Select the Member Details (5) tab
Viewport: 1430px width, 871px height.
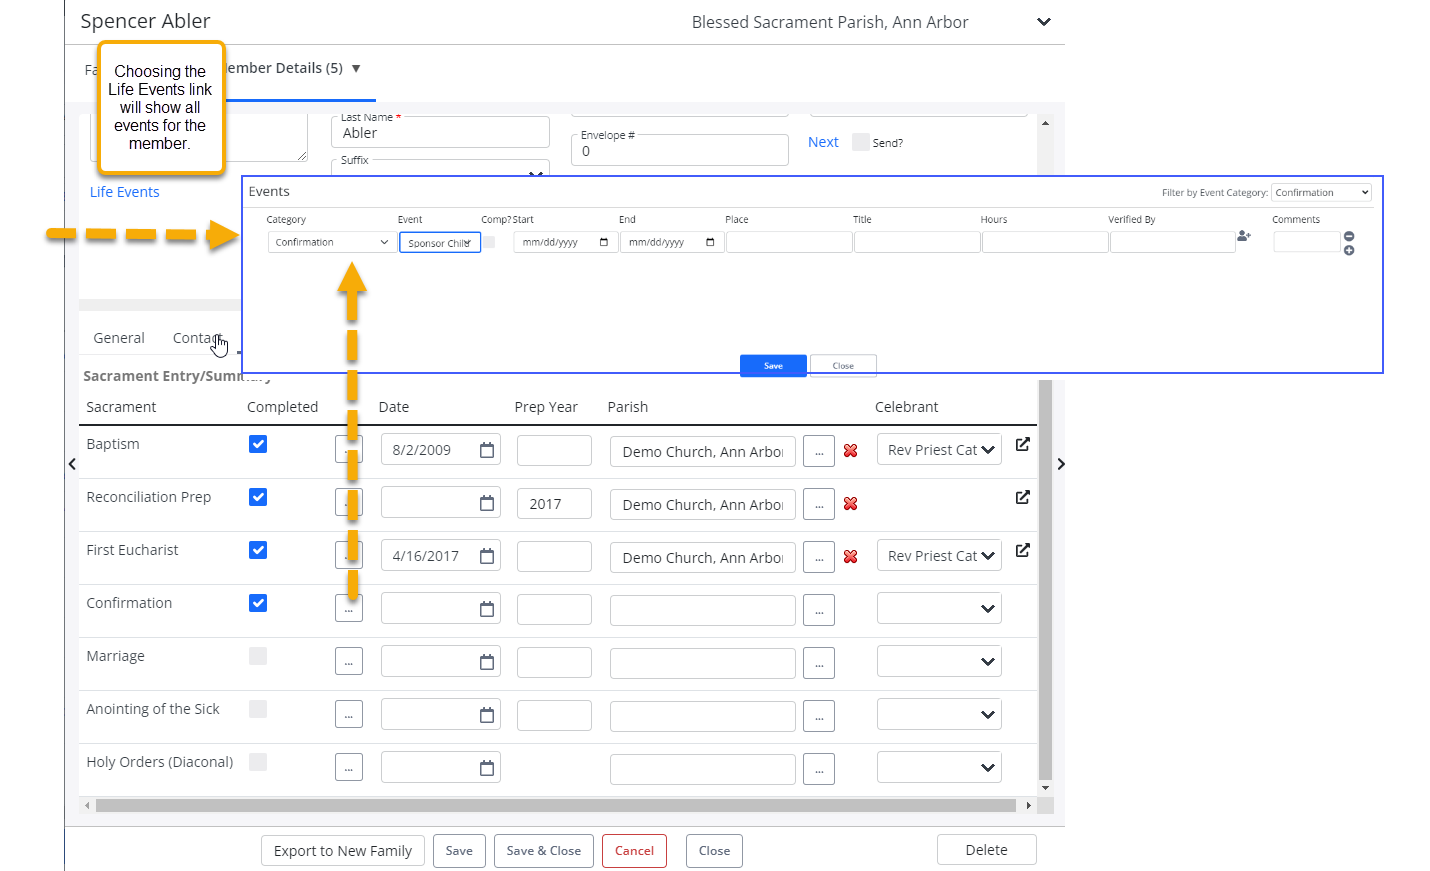(x=282, y=68)
